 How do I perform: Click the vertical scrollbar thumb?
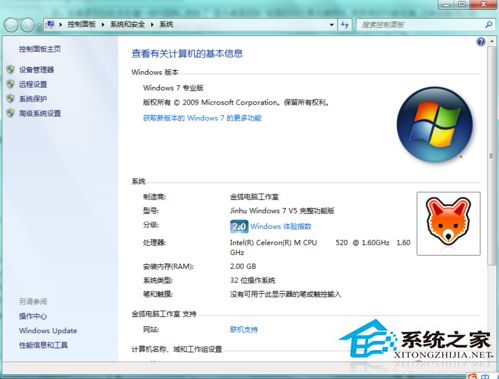[491, 156]
